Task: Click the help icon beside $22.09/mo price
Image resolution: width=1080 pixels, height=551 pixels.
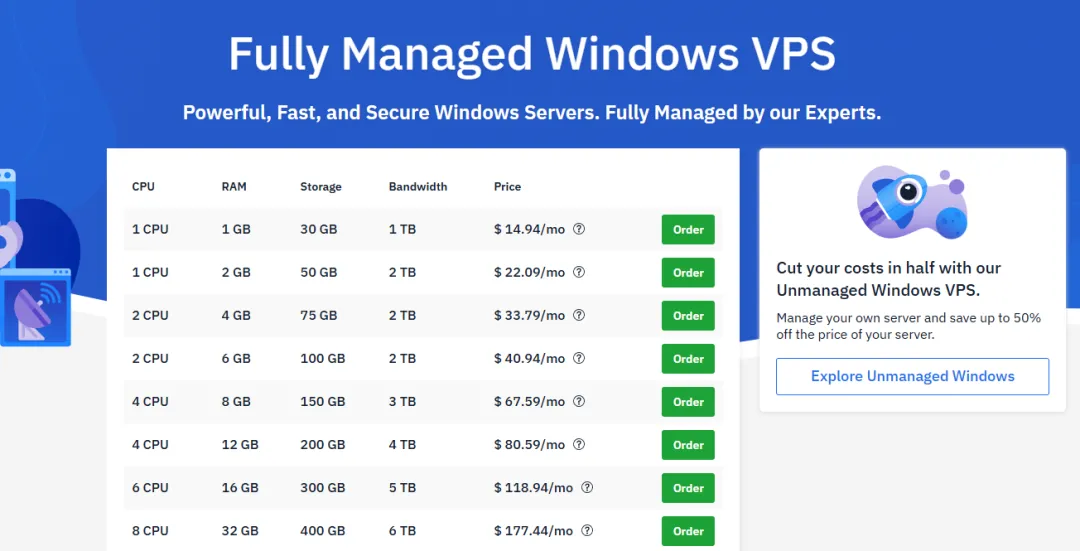Action: (x=579, y=272)
